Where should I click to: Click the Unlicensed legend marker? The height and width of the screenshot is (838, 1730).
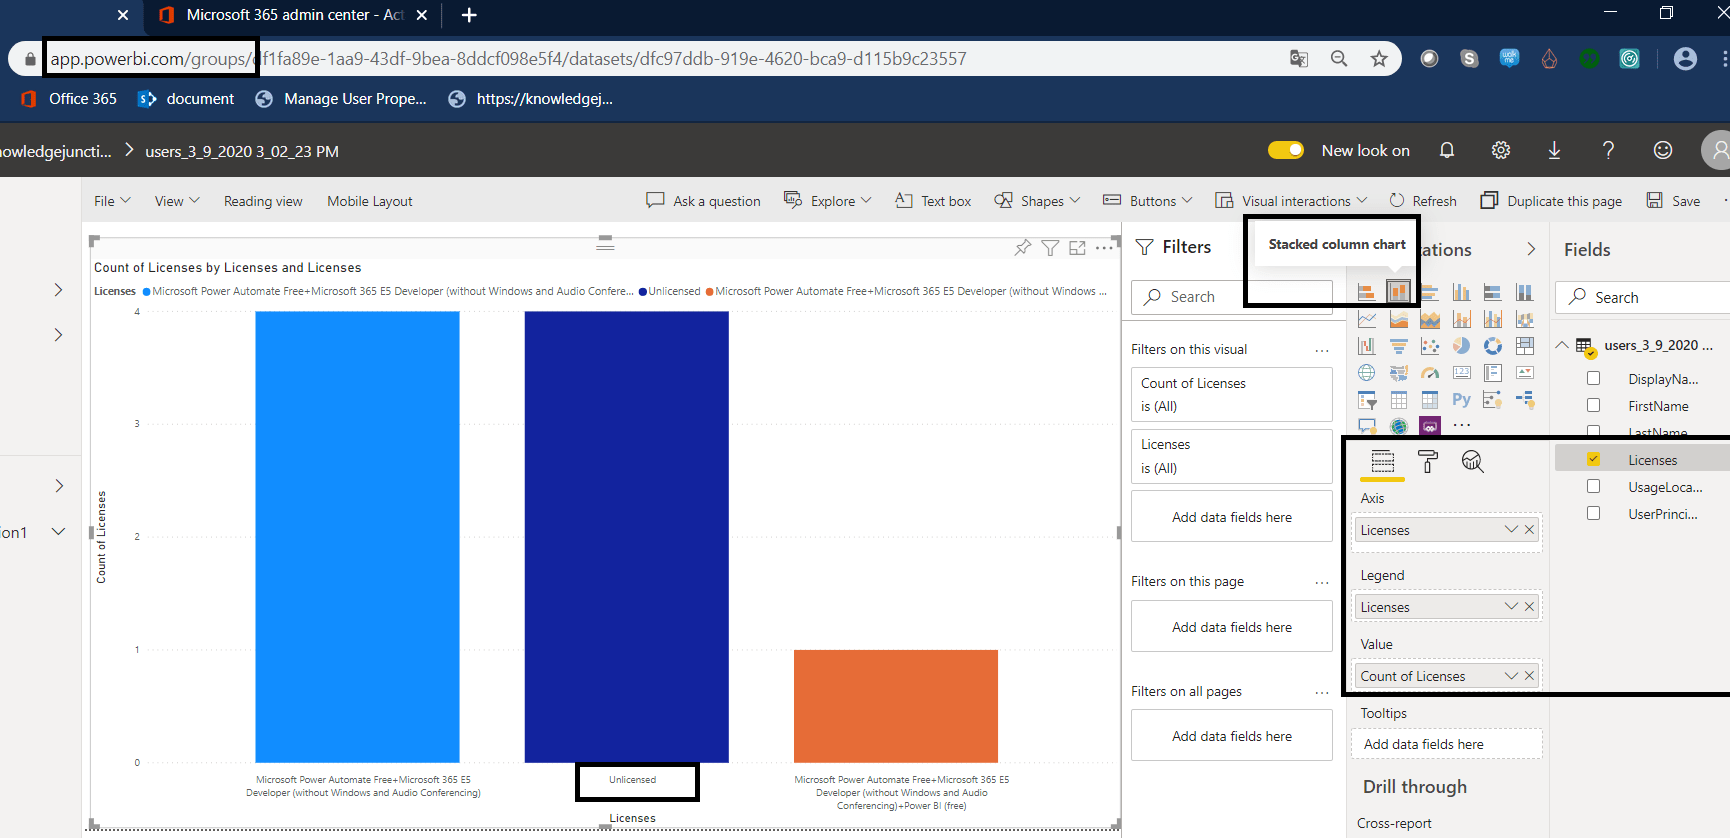[x=643, y=292]
